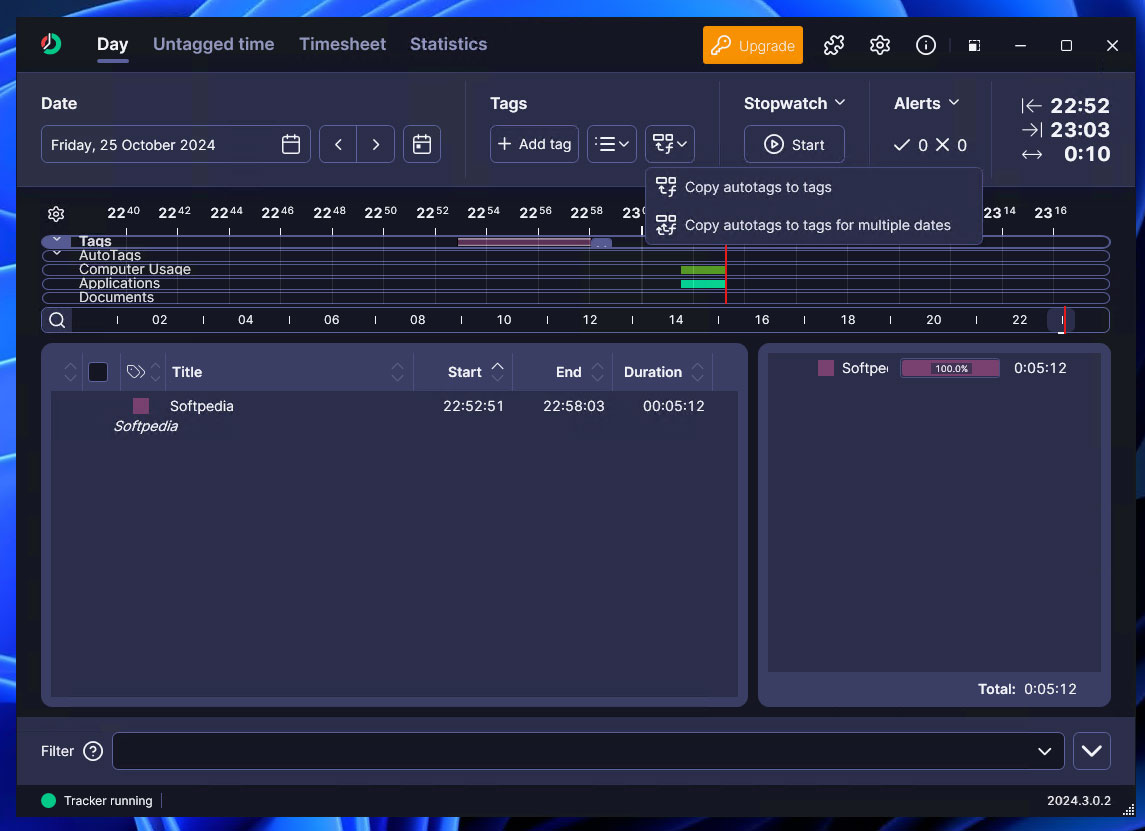Open timeline settings gear icon

56,214
